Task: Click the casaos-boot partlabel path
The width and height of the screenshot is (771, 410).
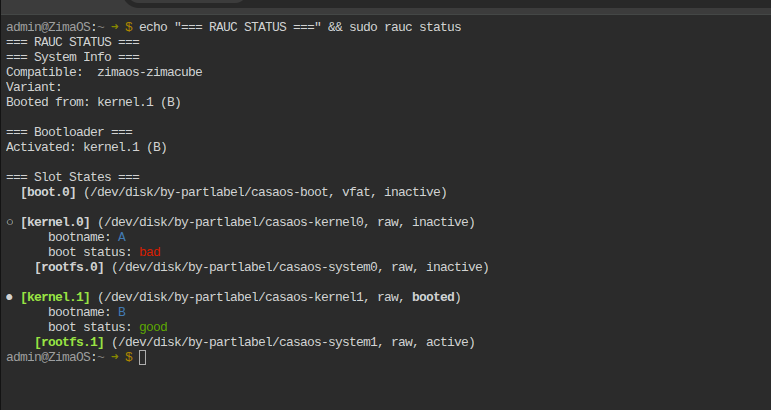Action: pyautogui.click(x=209, y=192)
